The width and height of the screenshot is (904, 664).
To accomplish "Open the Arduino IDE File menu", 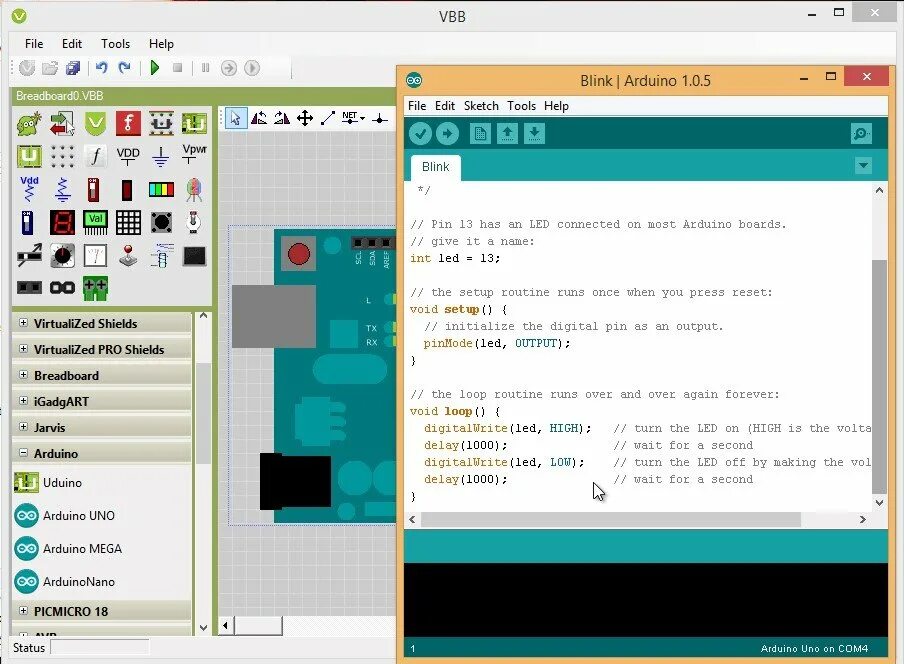I will (417, 106).
